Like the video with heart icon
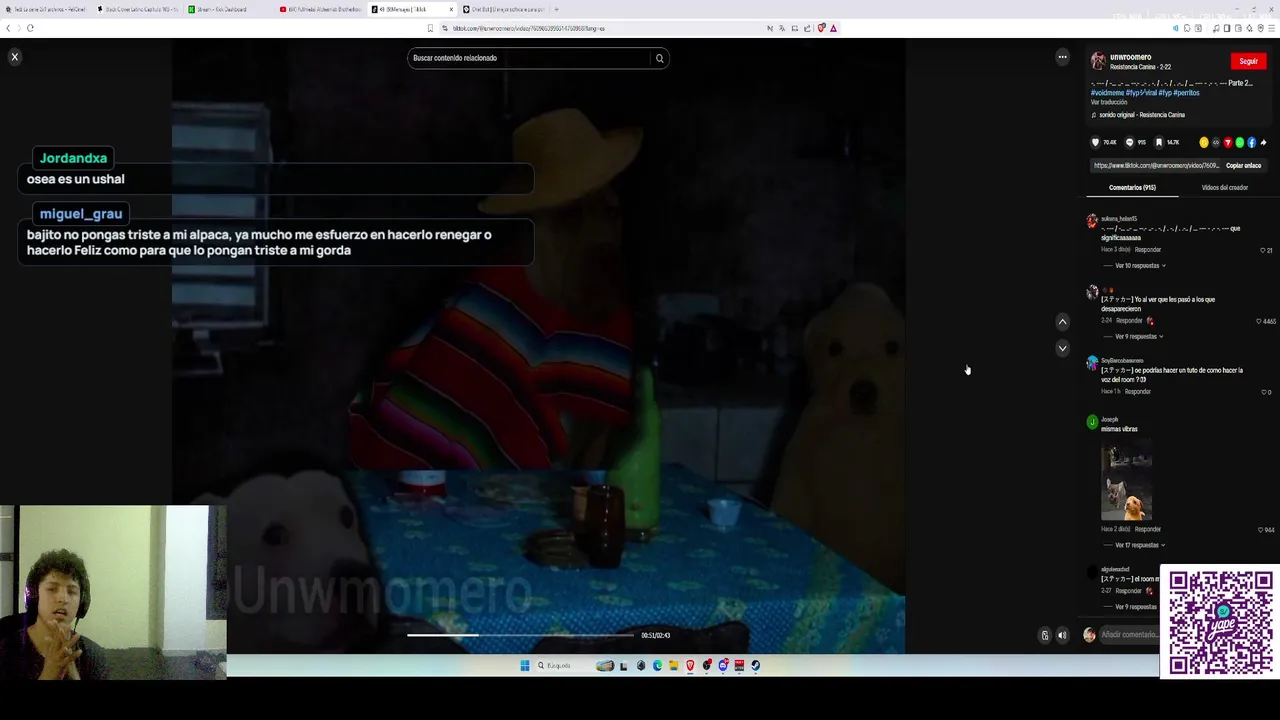 (1095, 142)
